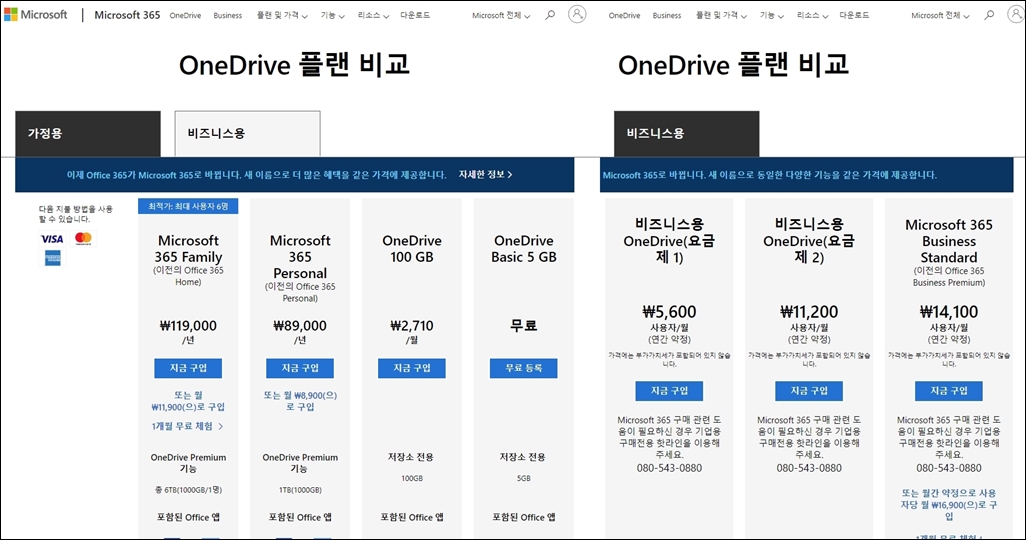Click 080-543-0880 under 요금제 2
The image size is (1026, 540).
pos(809,468)
